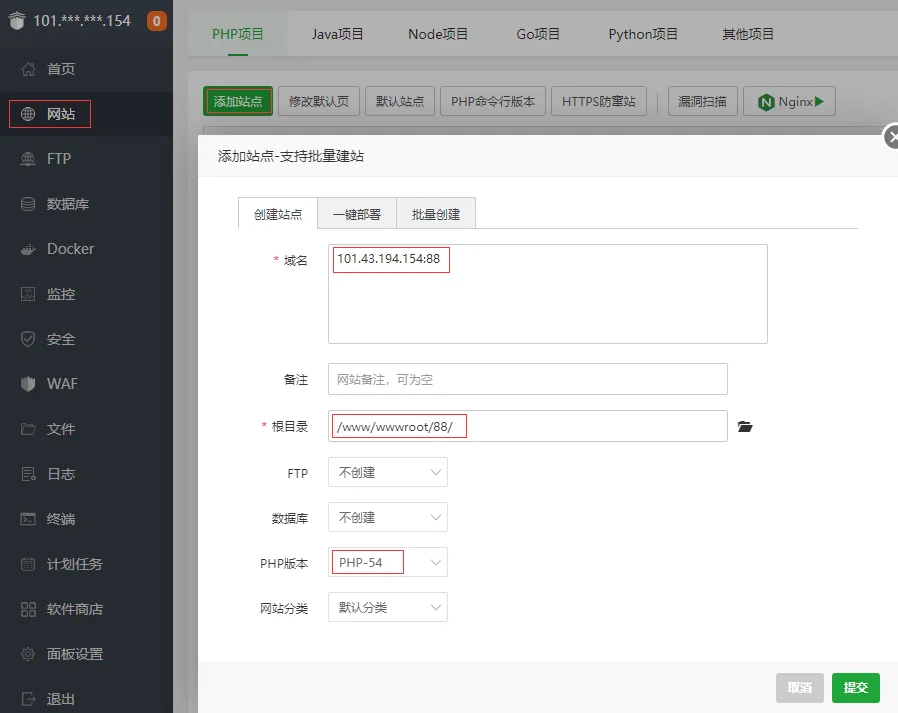The height and width of the screenshot is (713, 898).
Task: Switch to the Python项目 tab
Action: [643, 34]
